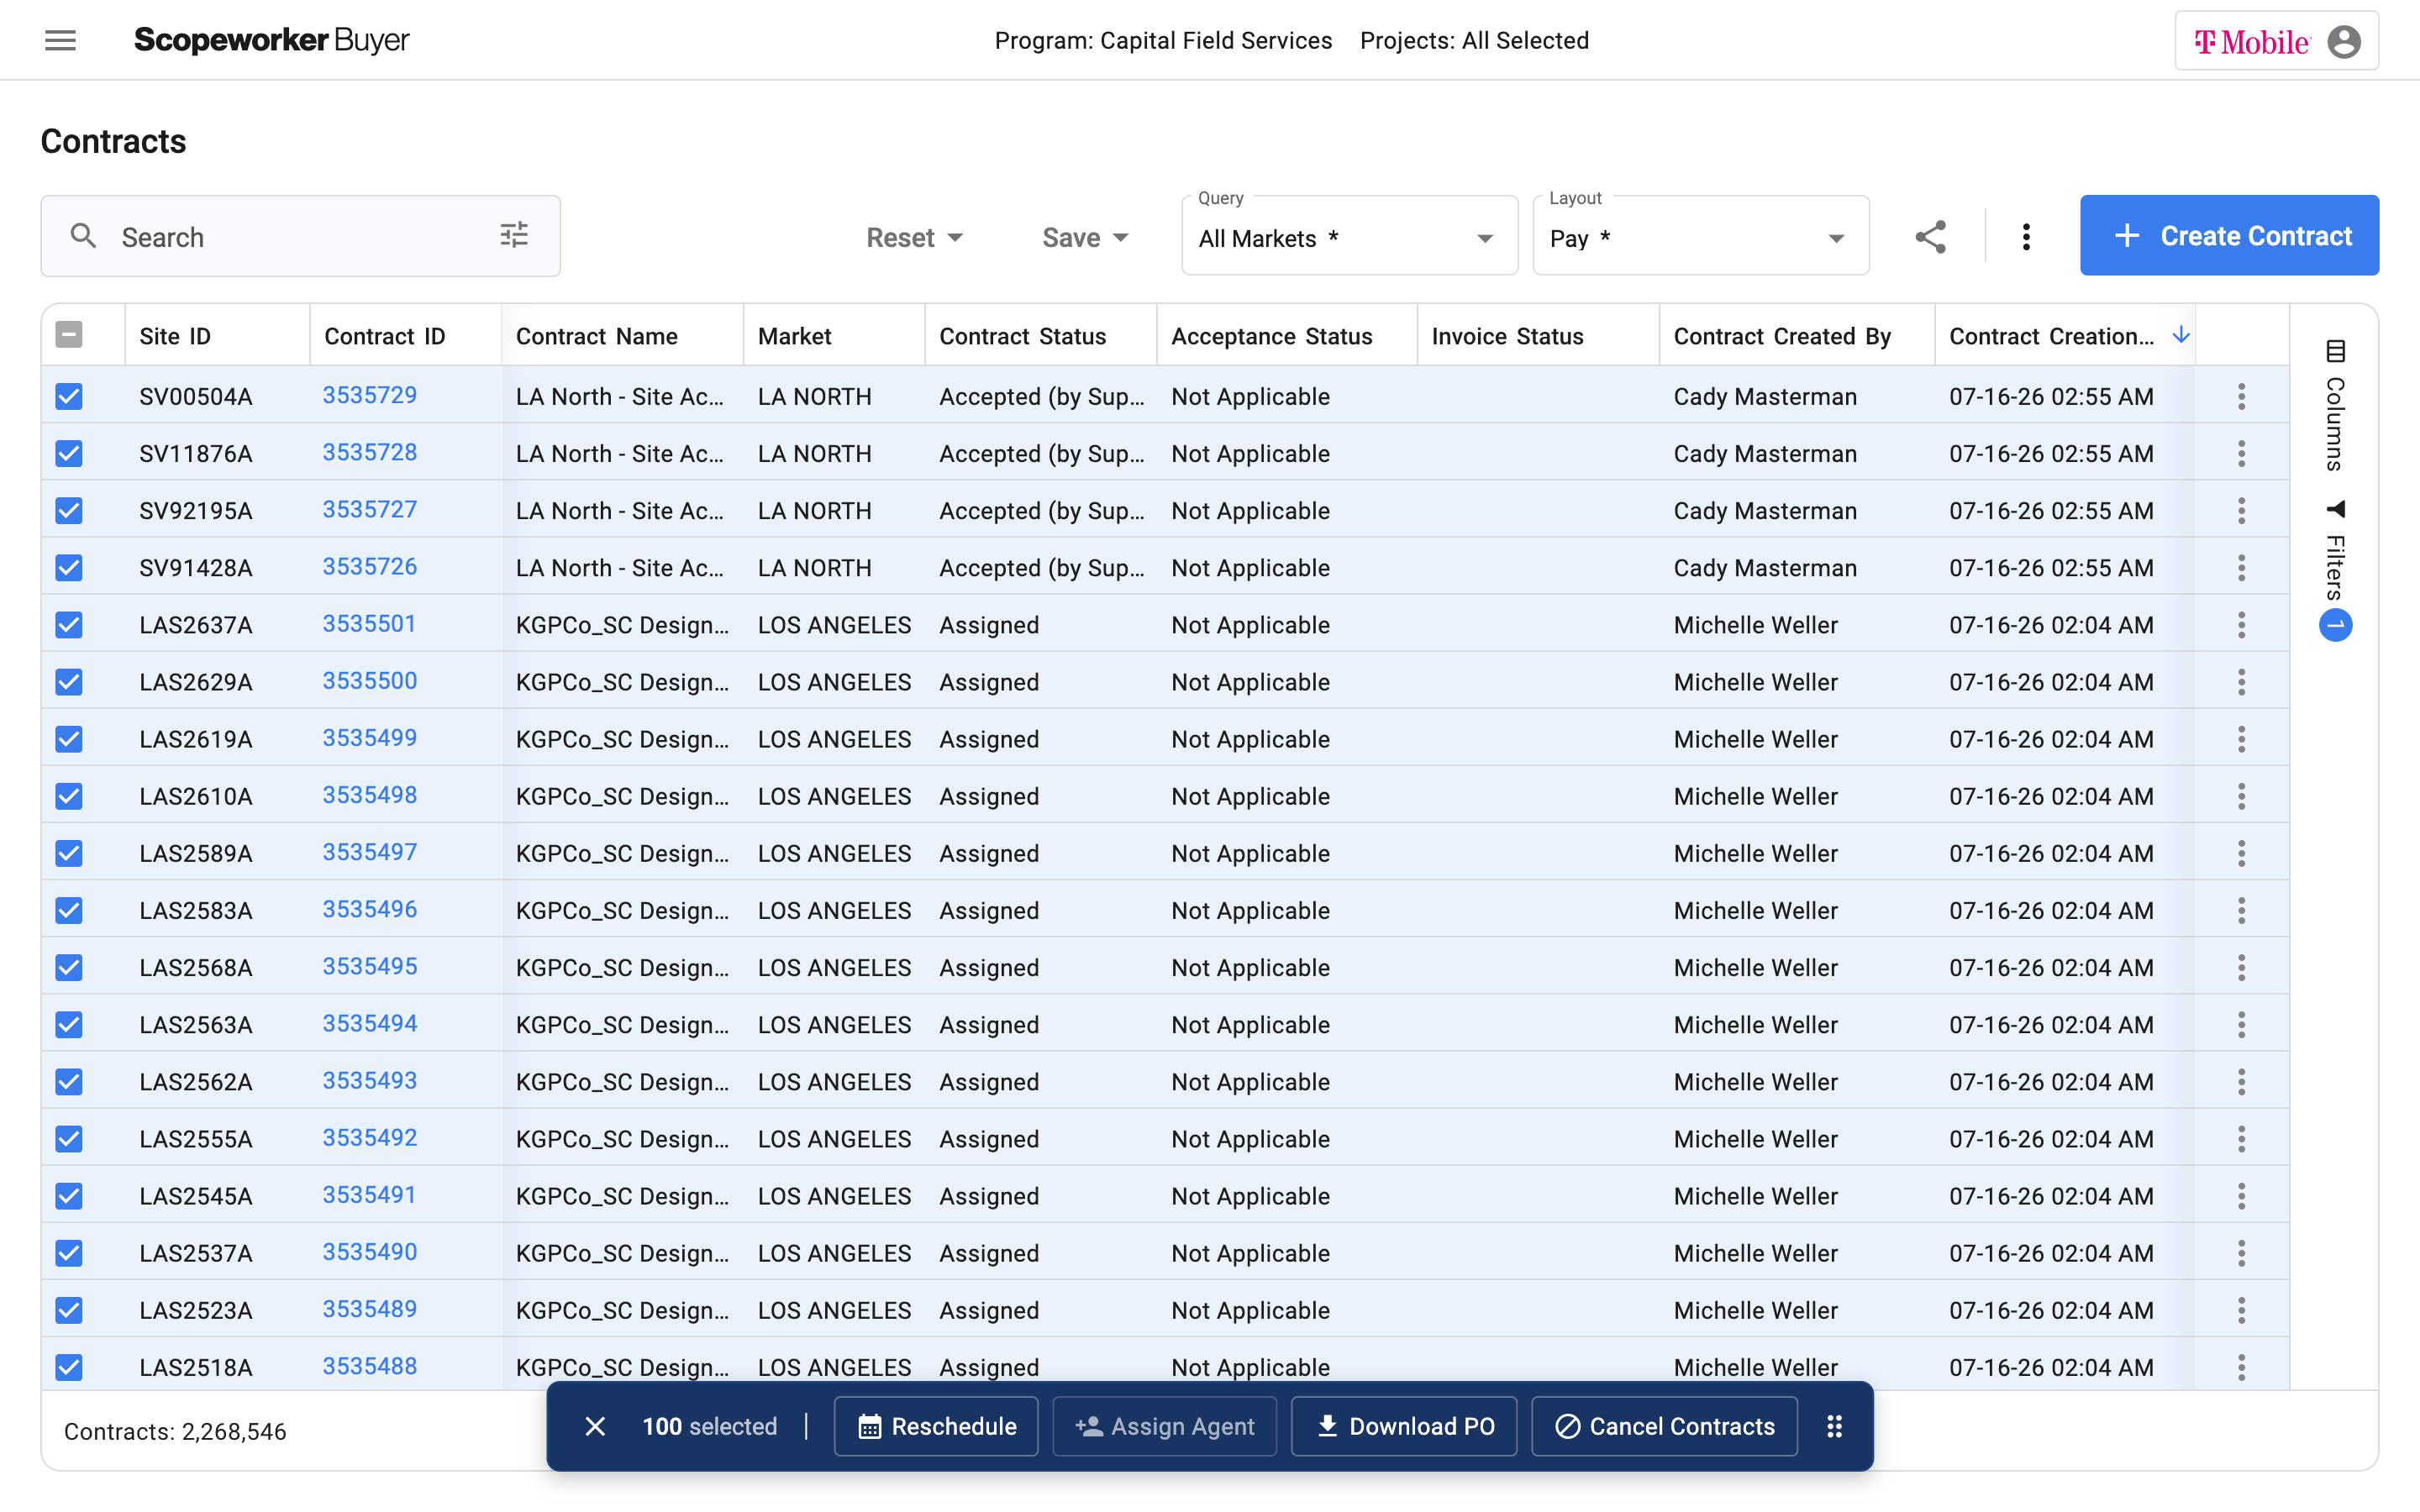This screenshot has width=2420, height=1512.
Task: Click Projects: All Selected header text
Action: pyautogui.click(x=1474, y=40)
